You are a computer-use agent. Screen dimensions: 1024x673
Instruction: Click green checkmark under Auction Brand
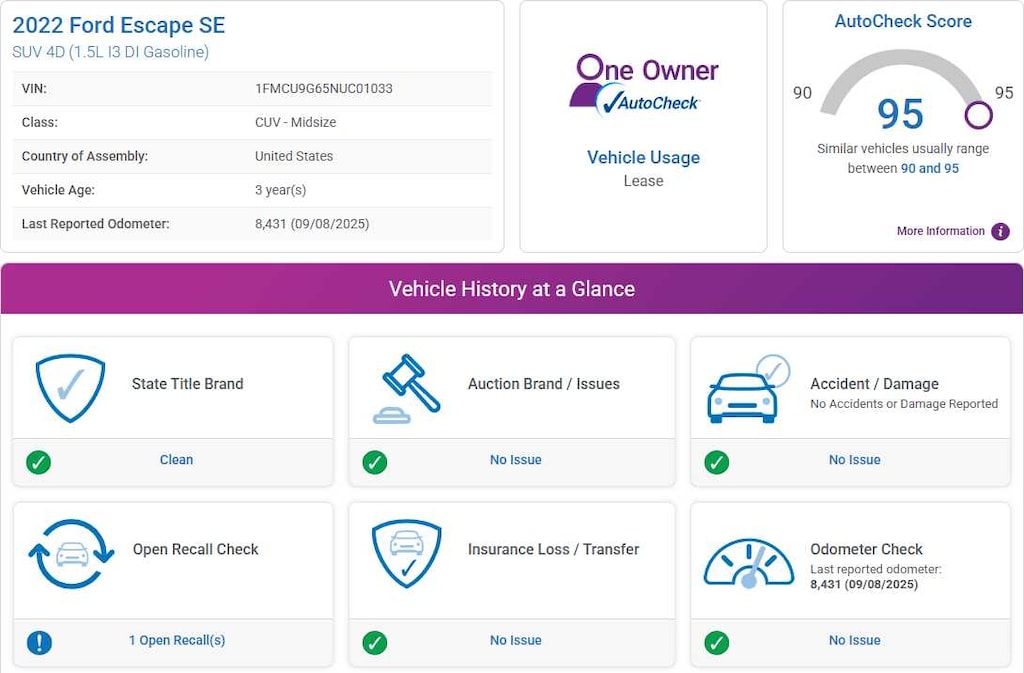375,462
